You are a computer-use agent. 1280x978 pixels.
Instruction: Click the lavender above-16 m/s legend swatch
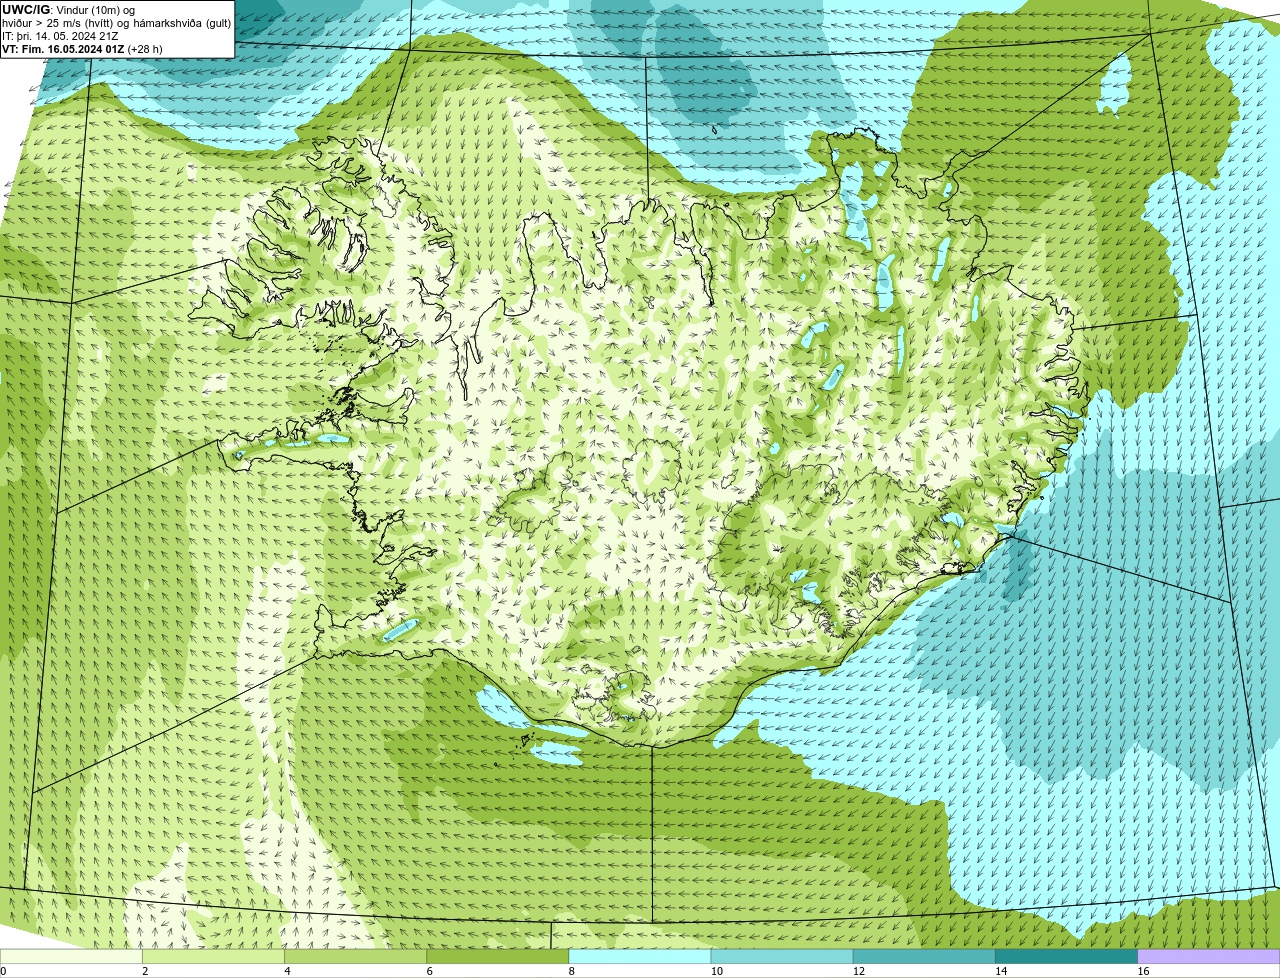pos(1209,956)
